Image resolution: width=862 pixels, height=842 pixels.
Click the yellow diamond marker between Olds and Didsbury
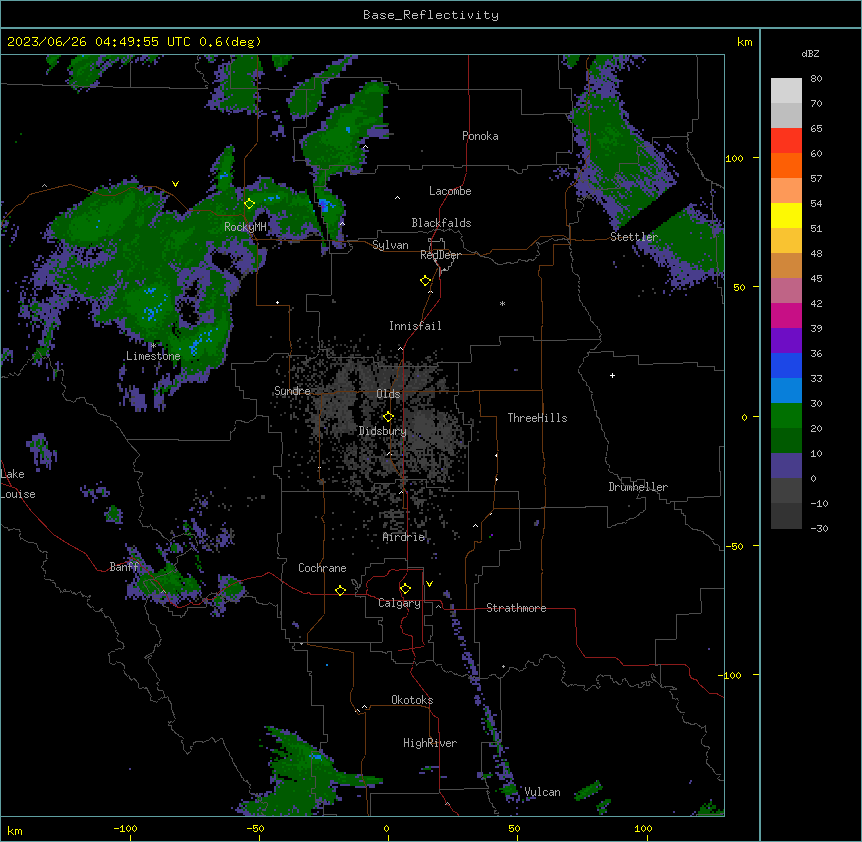click(388, 417)
